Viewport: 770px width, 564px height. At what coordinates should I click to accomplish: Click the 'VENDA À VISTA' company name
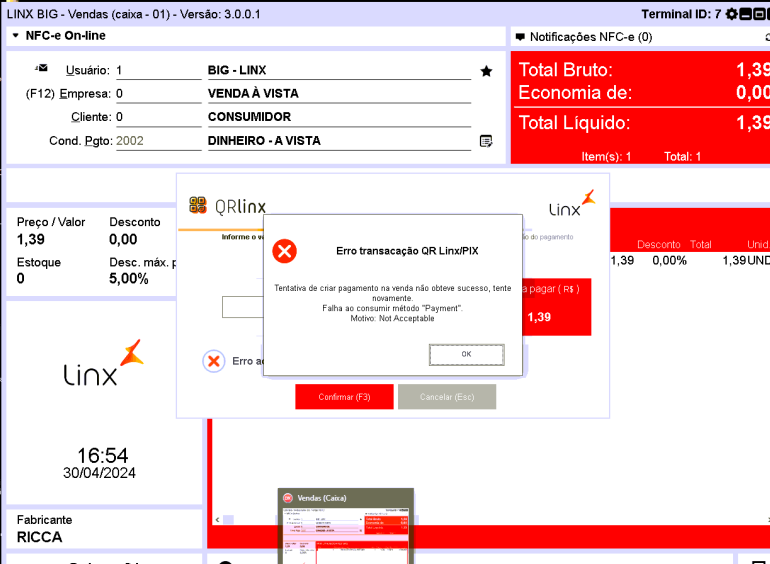coord(253,93)
